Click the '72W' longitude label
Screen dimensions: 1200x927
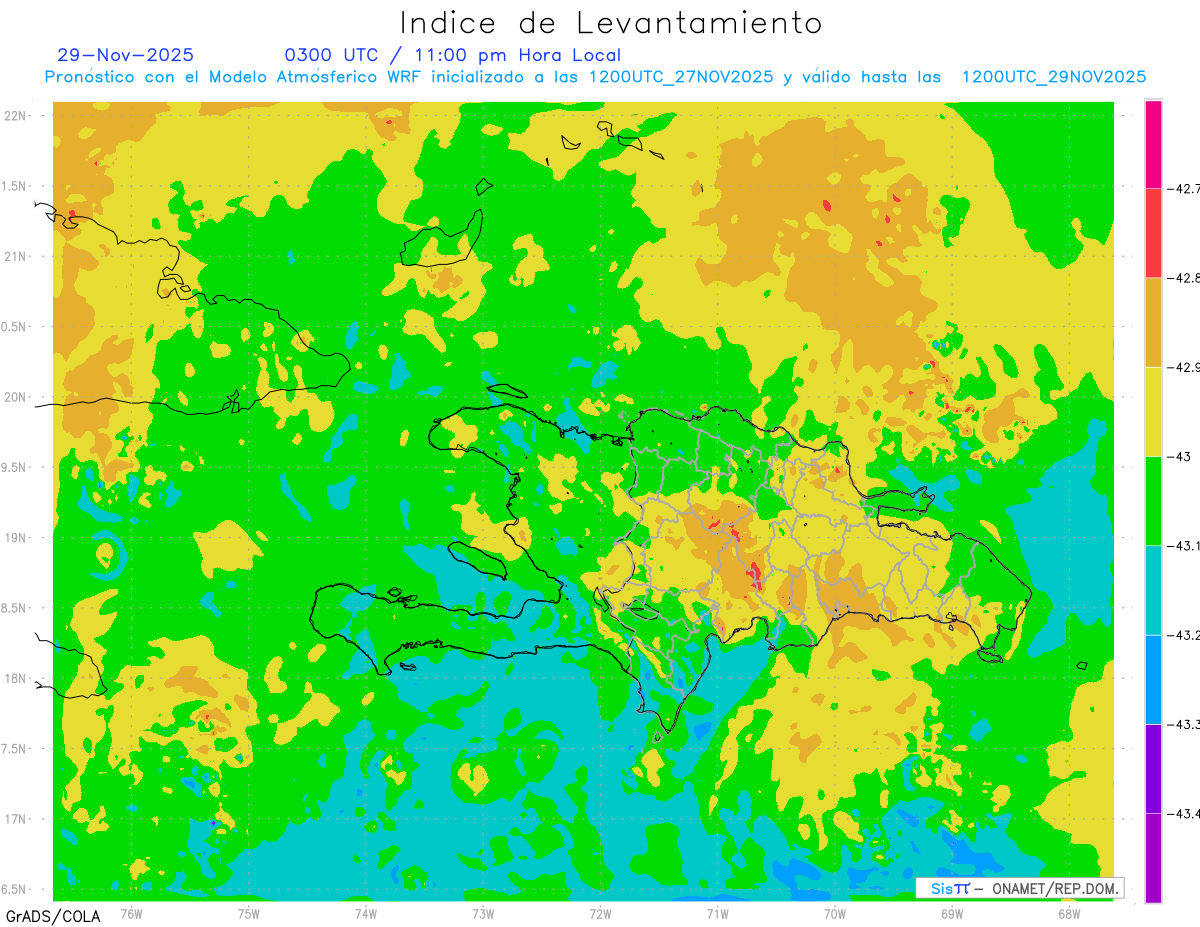(x=600, y=914)
